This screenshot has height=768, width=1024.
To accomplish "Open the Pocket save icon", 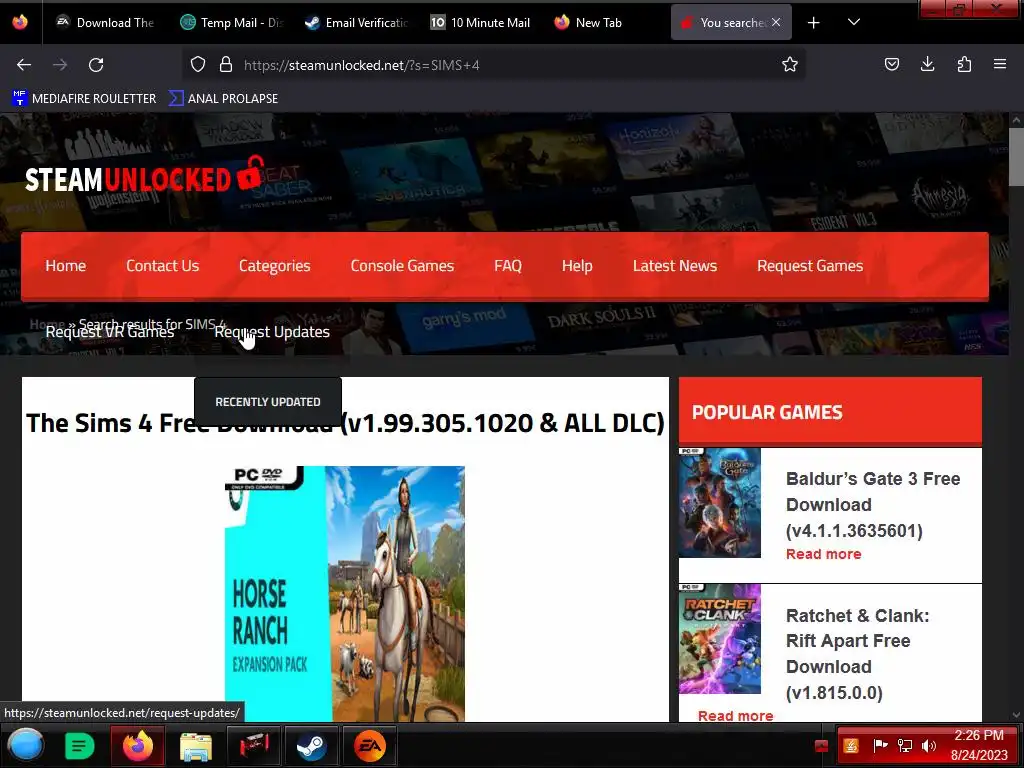I will (x=891, y=65).
